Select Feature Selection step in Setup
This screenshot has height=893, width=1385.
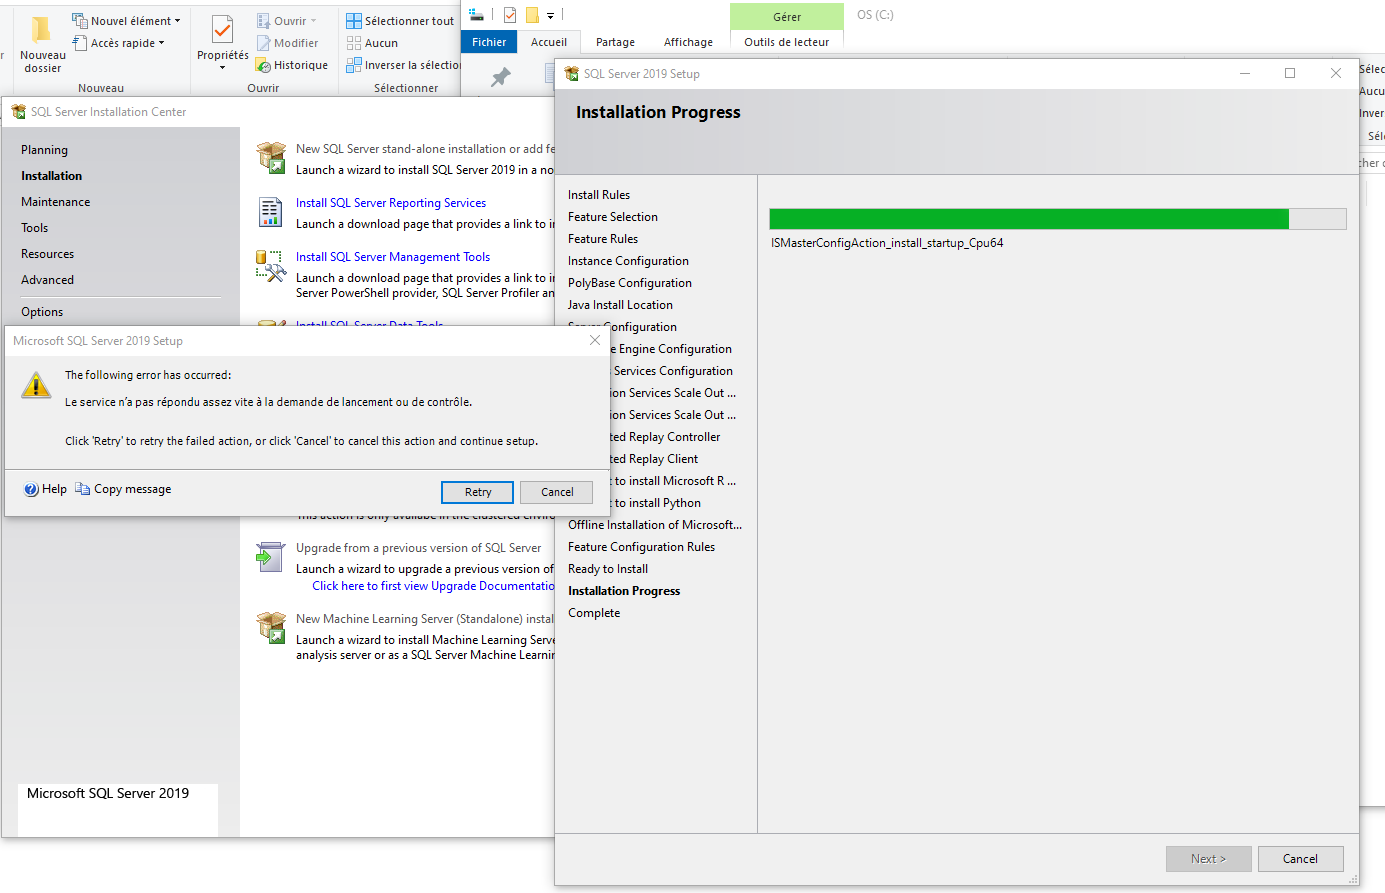click(613, 217)
